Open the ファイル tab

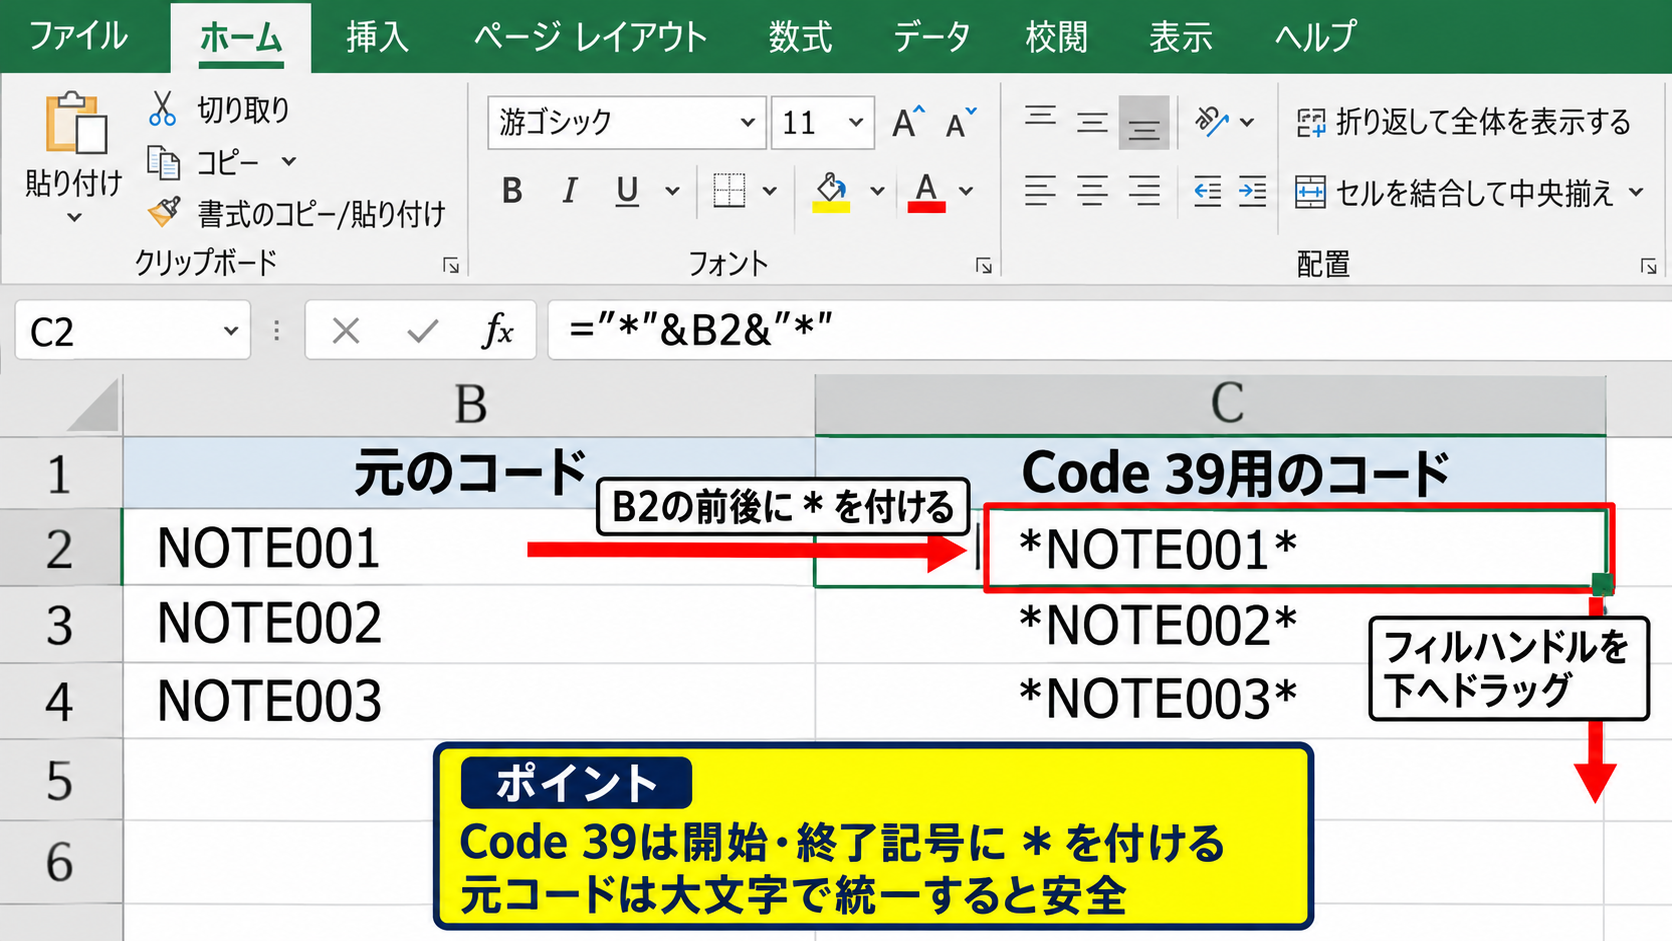coord(78,36)
